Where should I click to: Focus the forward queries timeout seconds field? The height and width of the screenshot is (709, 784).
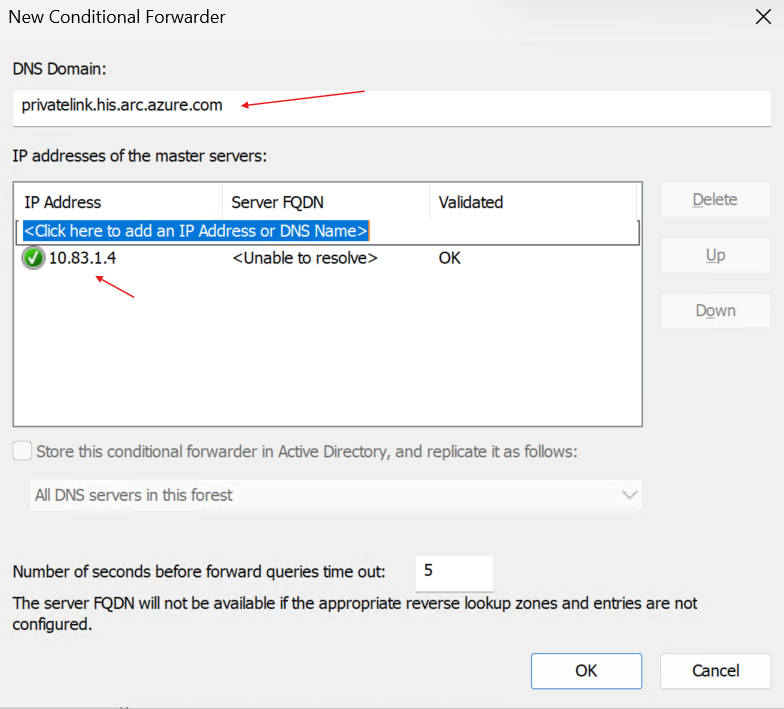(x=454, y=572)
